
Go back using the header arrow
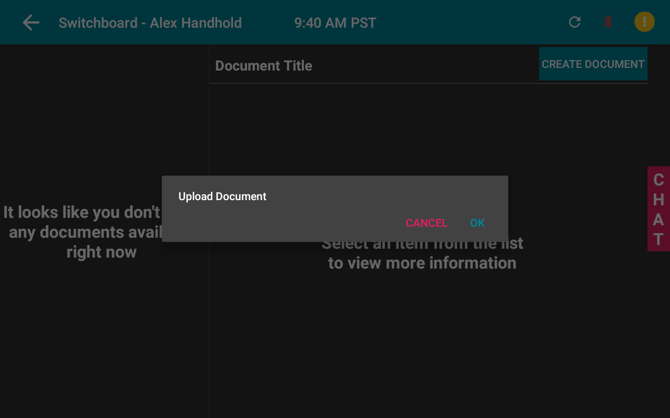tap(31, 23)
